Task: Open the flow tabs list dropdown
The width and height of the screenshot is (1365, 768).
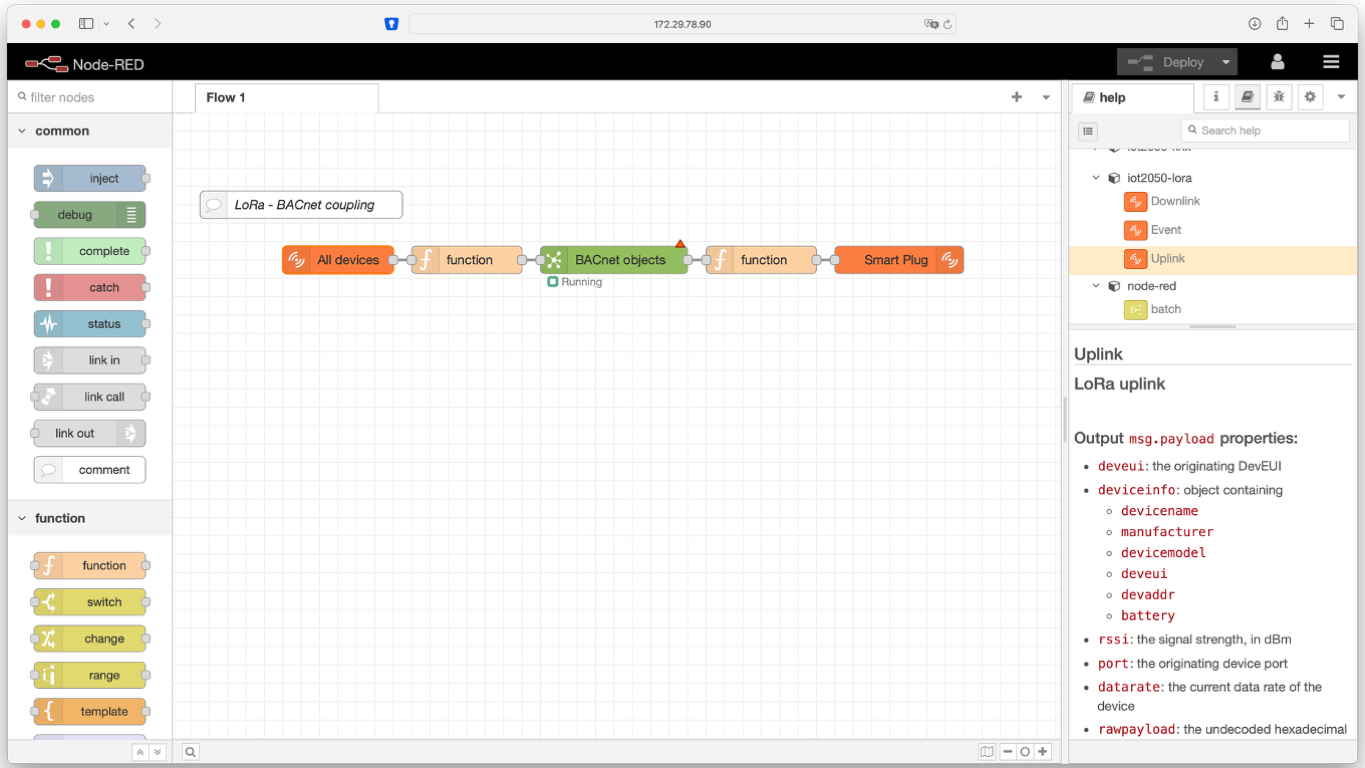Action: coord(1046,97)
